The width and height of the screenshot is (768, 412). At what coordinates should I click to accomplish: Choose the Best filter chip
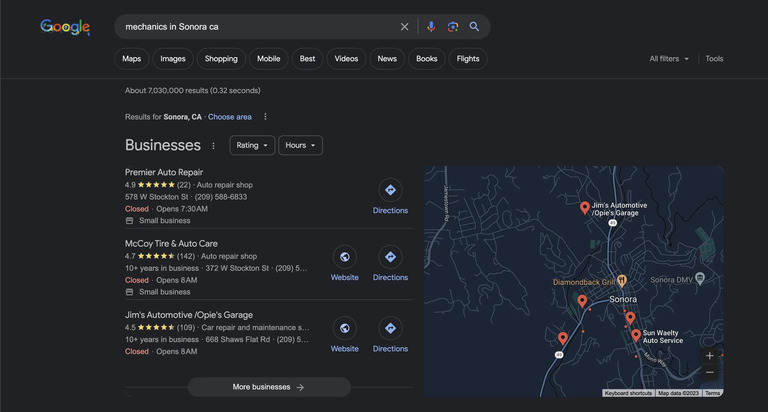click(307, 59)
